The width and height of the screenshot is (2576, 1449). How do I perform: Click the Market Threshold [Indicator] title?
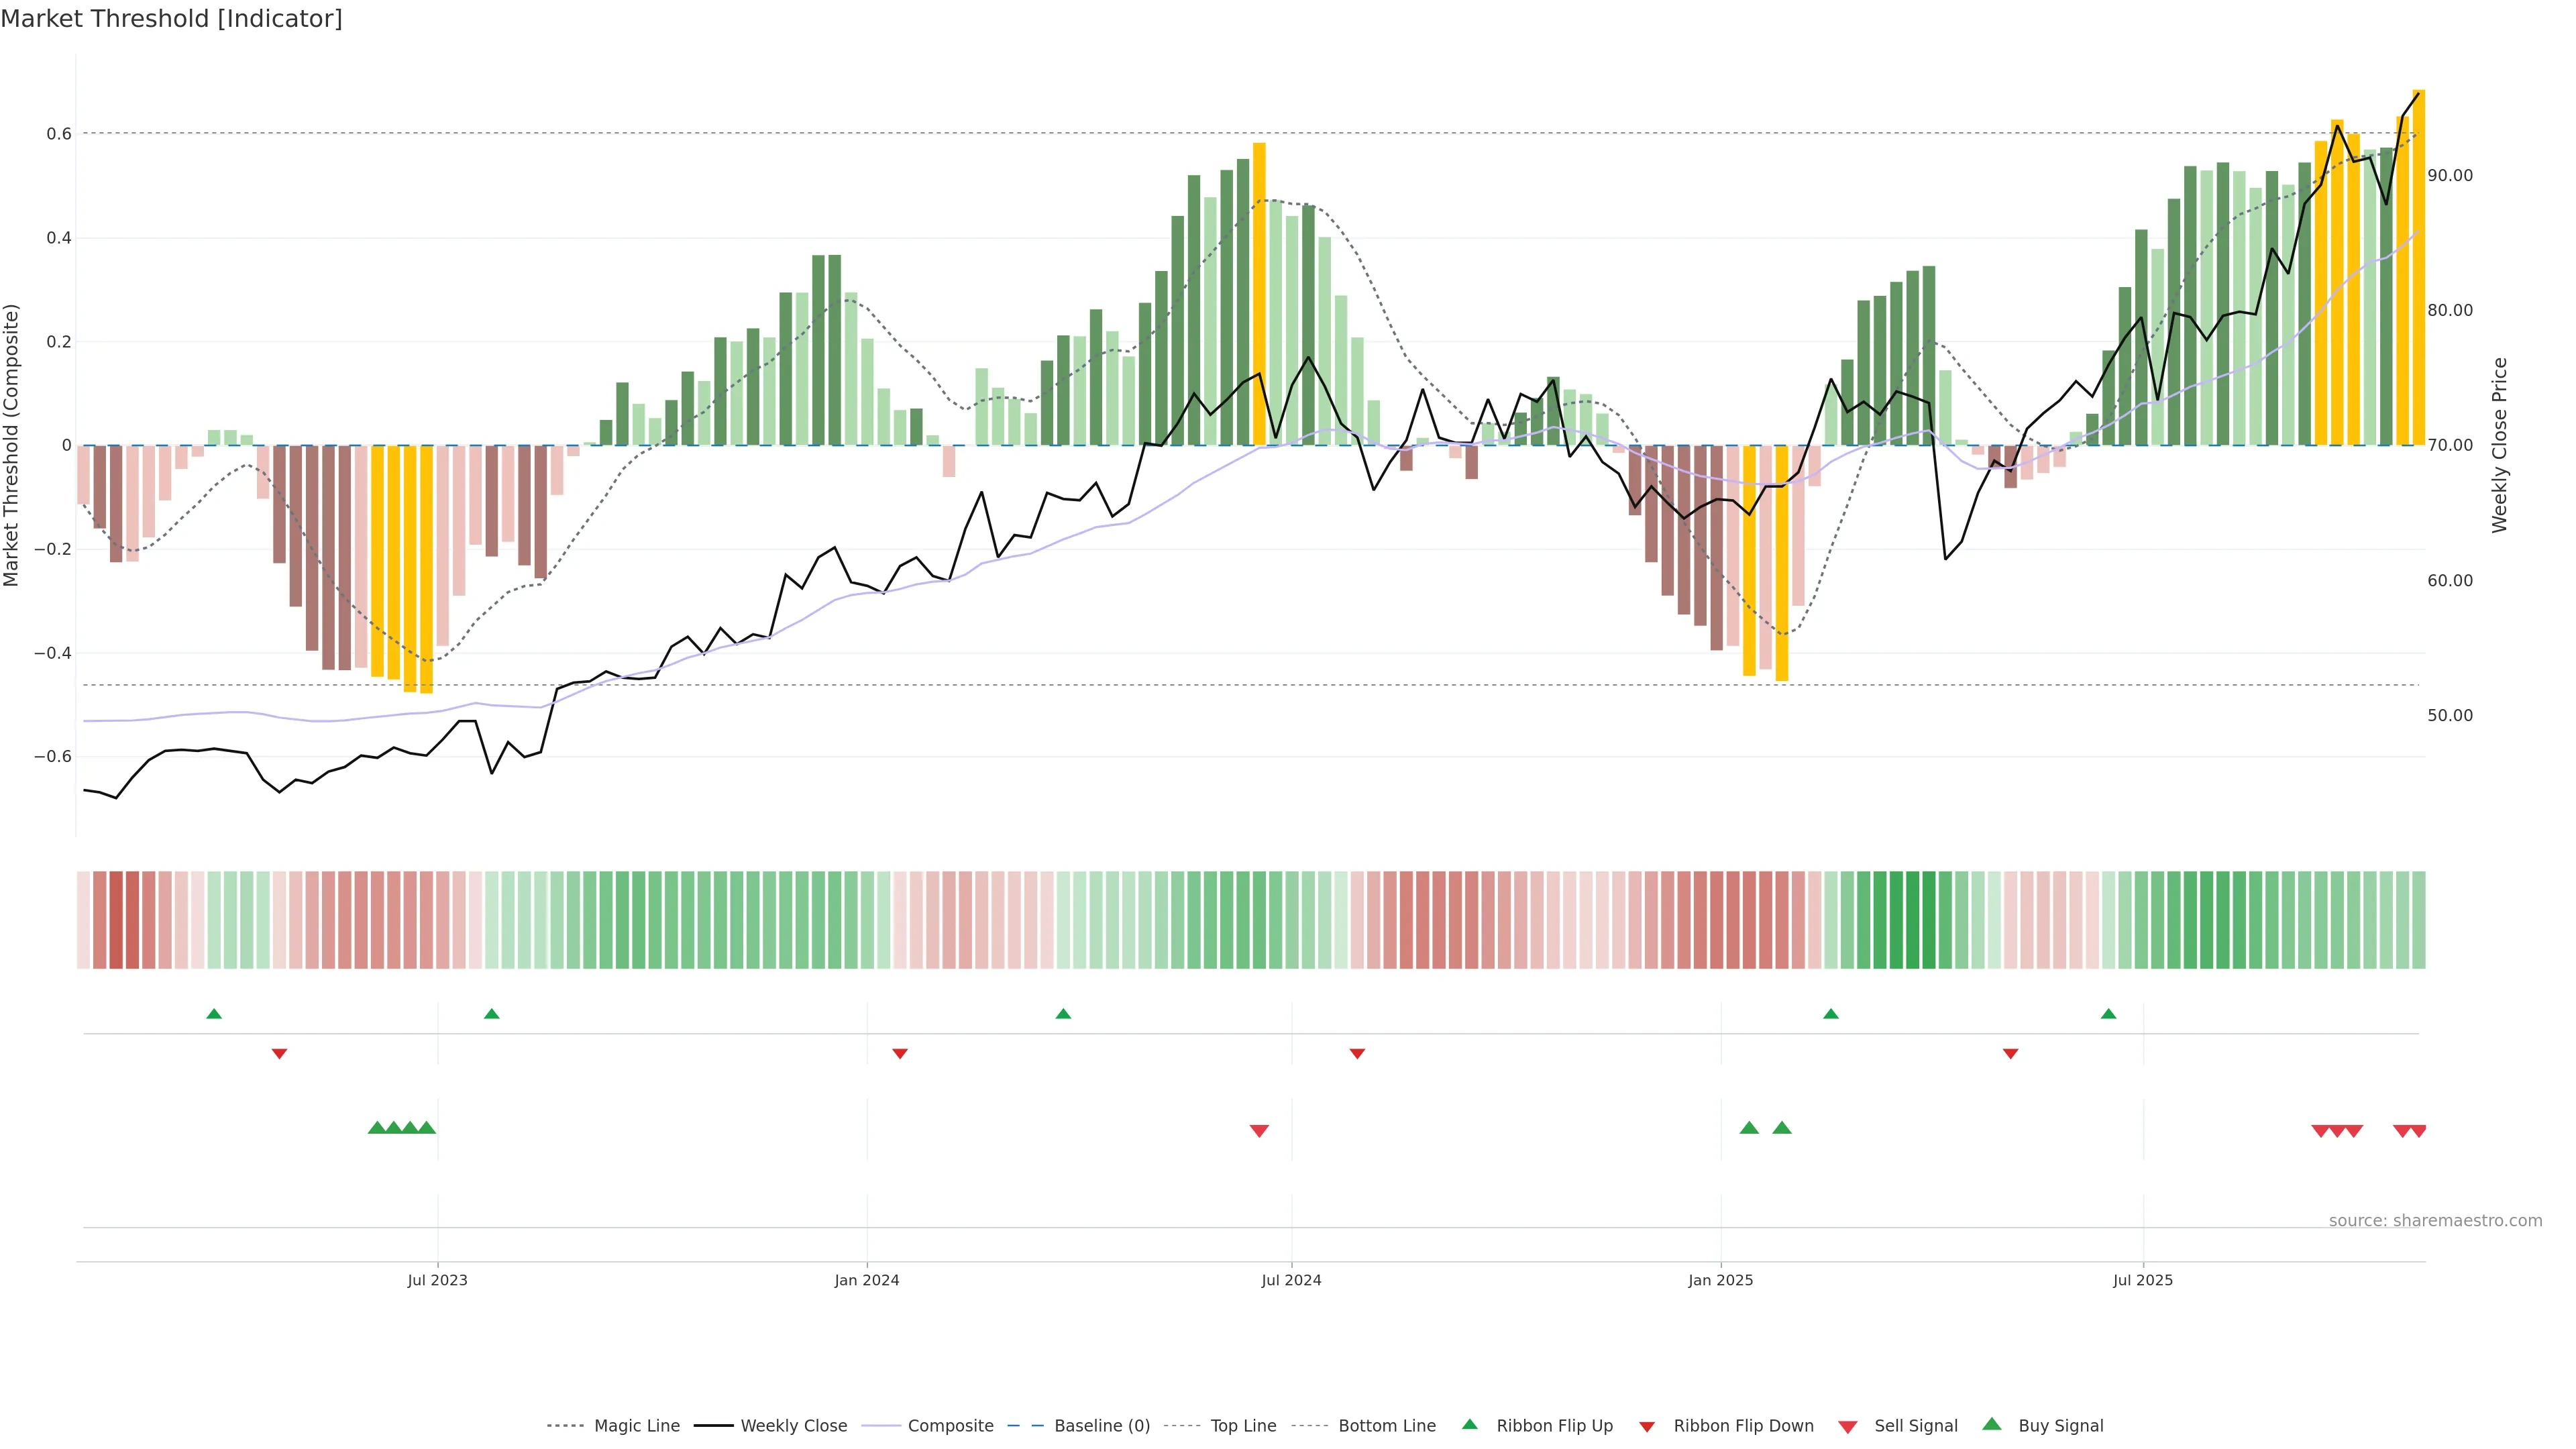[x=171, y=19]
